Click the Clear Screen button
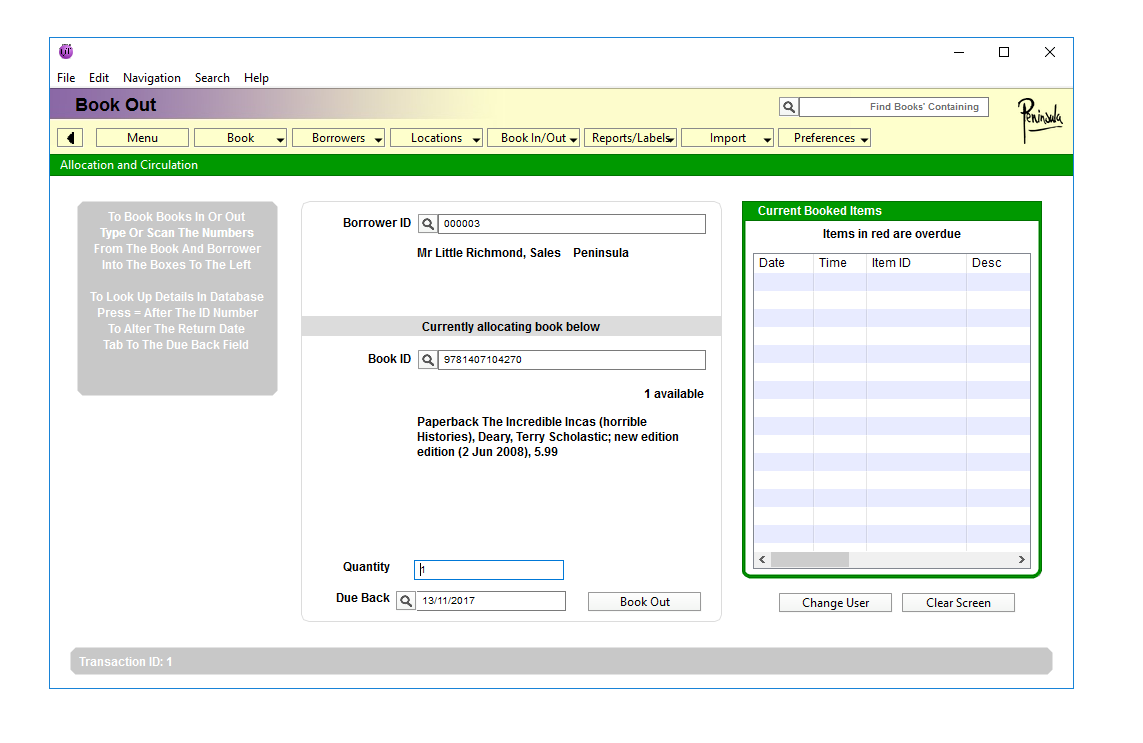The width and height of the screenshot is (1143, 743). pyautogui.click(x=958, y=603)
